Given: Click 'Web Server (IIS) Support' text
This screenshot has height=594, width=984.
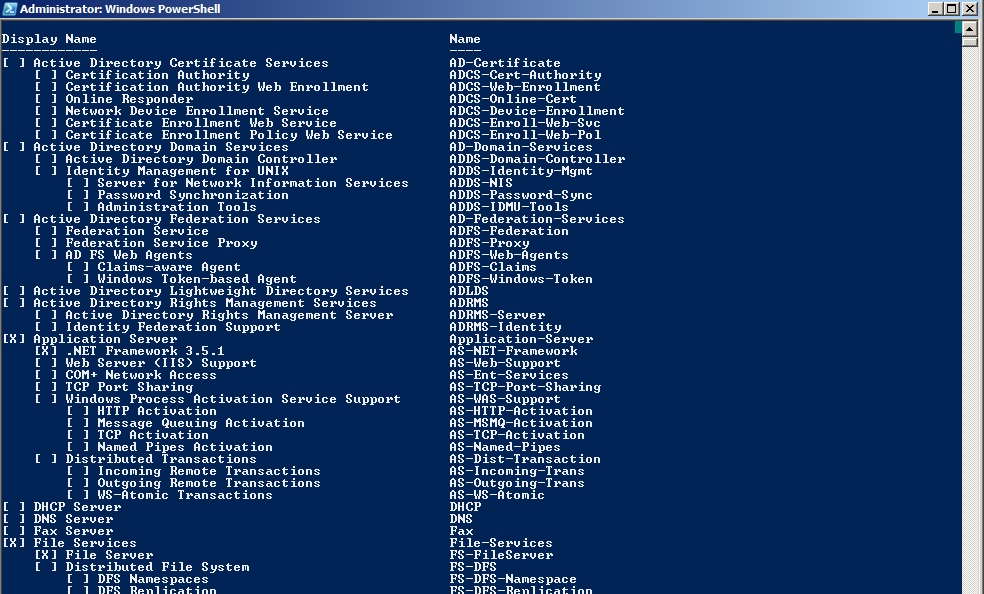Looking at the screenshot, I should (161, 363).
